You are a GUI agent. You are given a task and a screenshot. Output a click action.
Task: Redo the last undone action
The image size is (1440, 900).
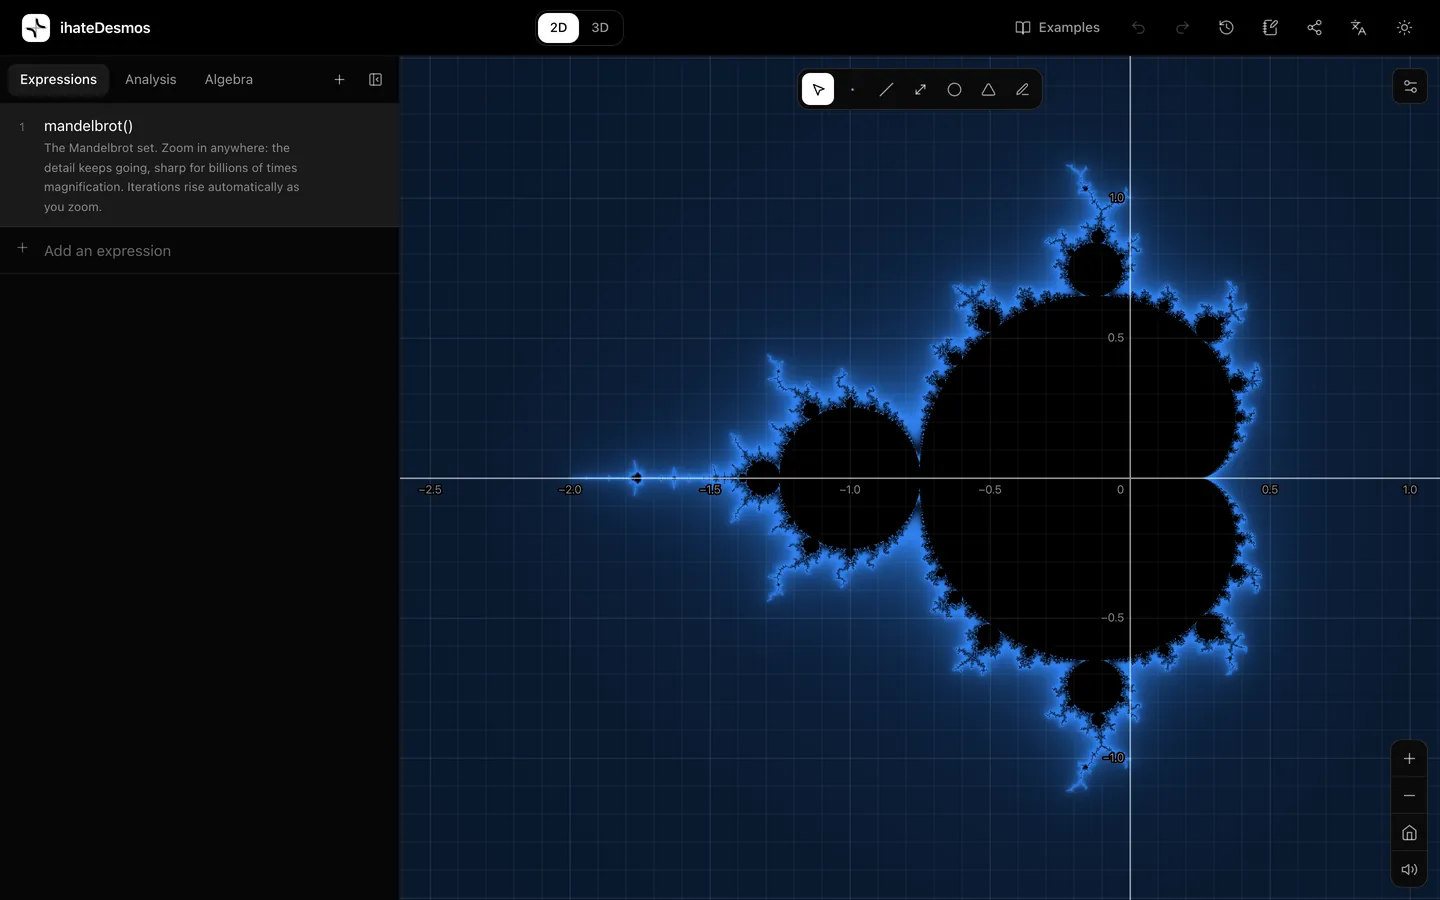pyautogui.click(x=1182, y=28)
